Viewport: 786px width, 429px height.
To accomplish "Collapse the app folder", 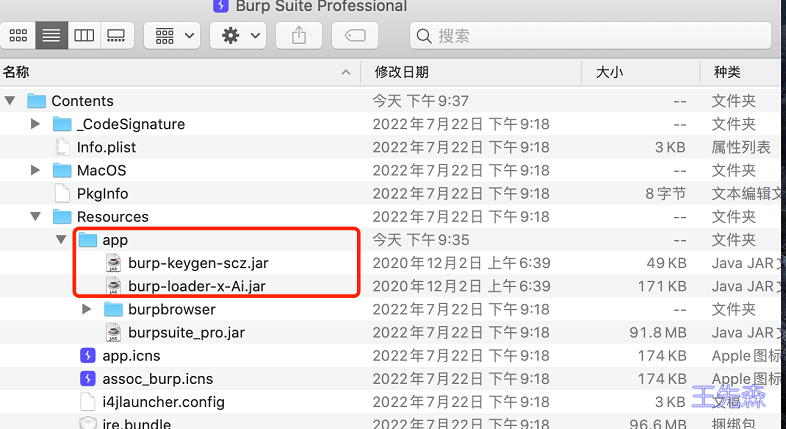I will click(x=61, y=240).
